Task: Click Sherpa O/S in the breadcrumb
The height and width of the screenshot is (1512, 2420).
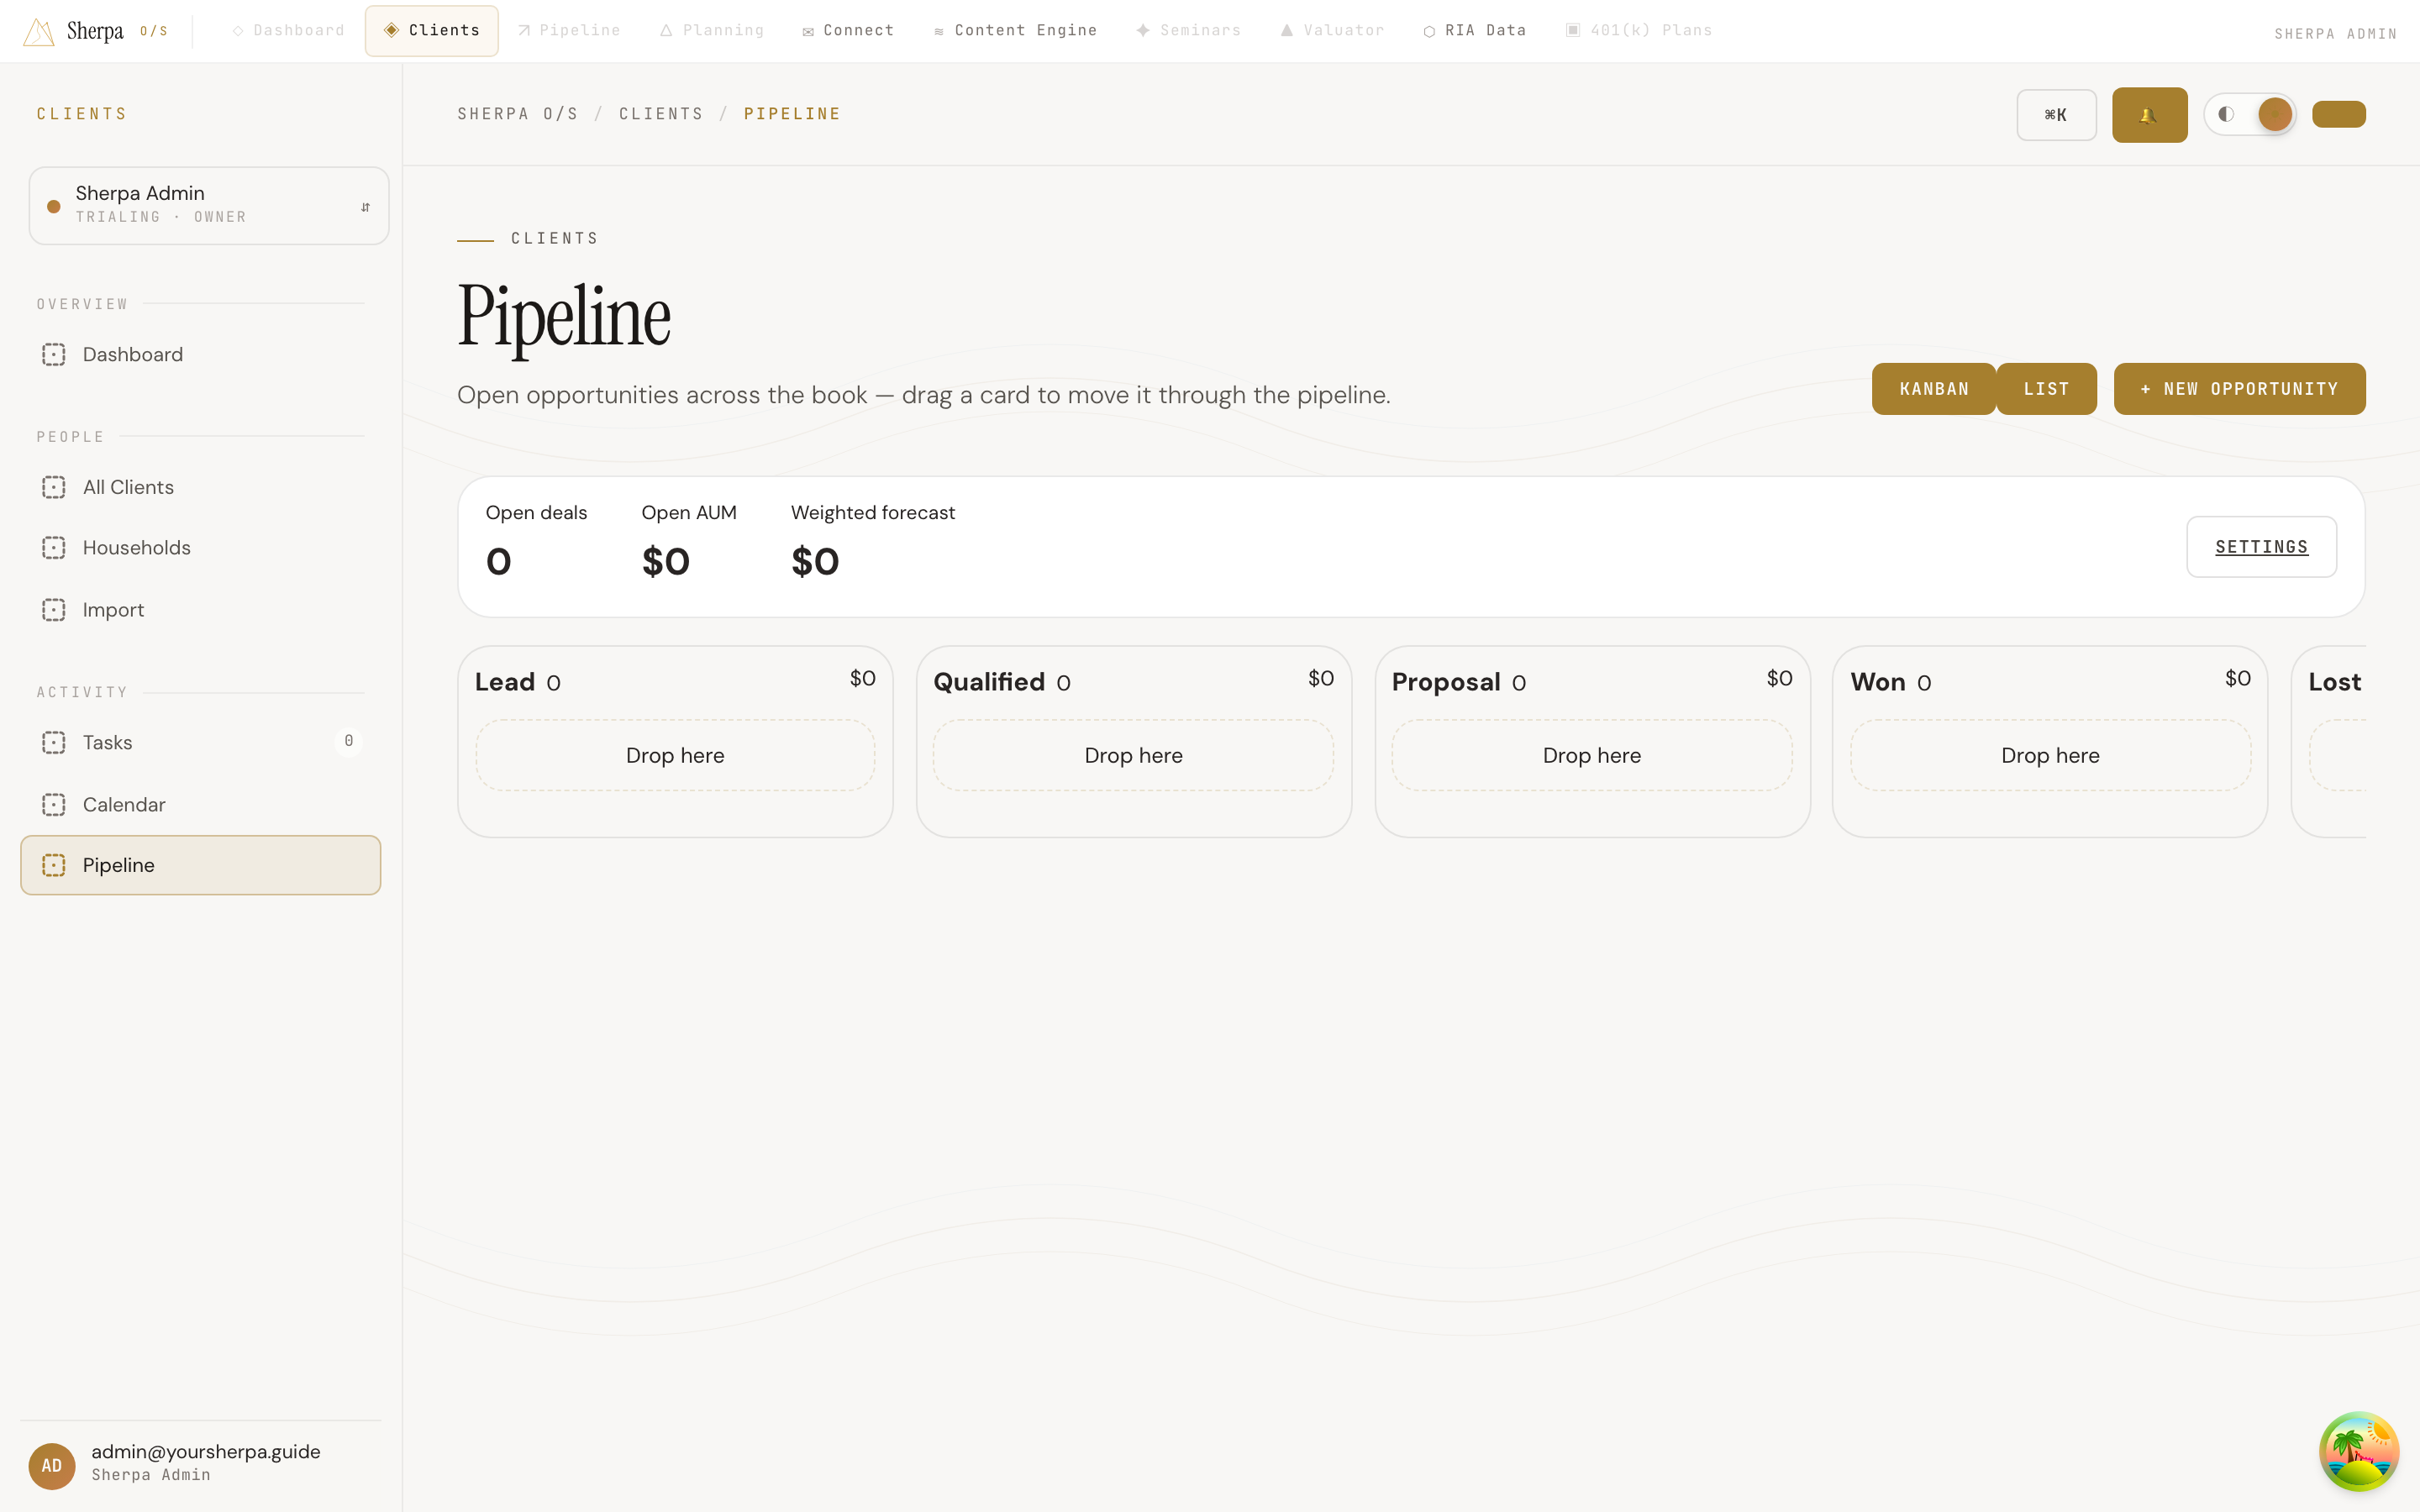Action: click(518, 114)
